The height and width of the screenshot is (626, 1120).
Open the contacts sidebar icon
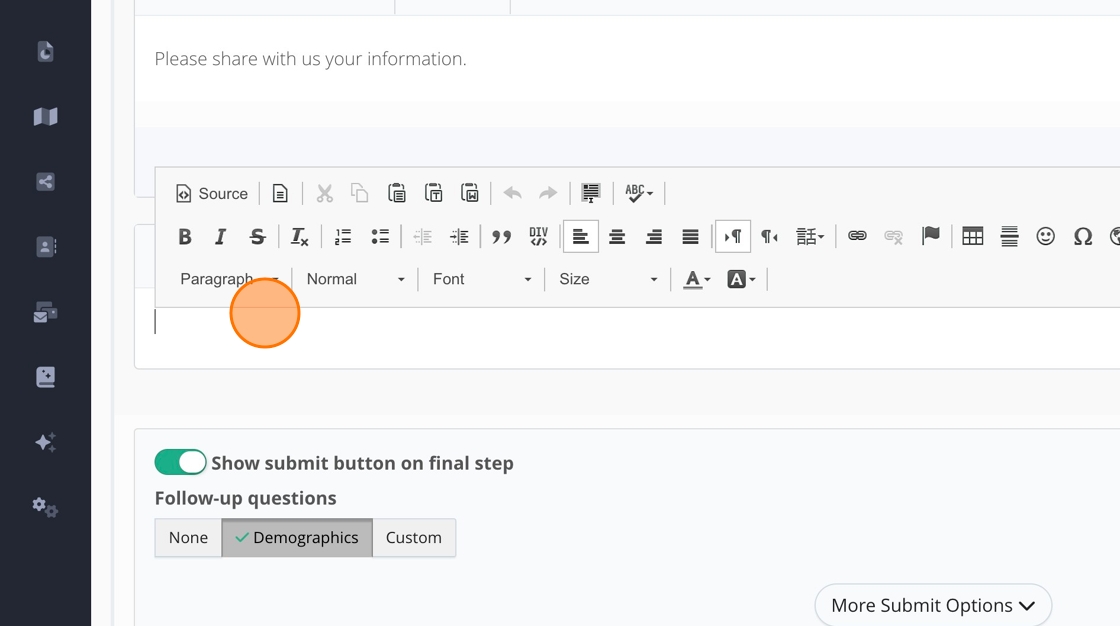(x=46, y=247)
